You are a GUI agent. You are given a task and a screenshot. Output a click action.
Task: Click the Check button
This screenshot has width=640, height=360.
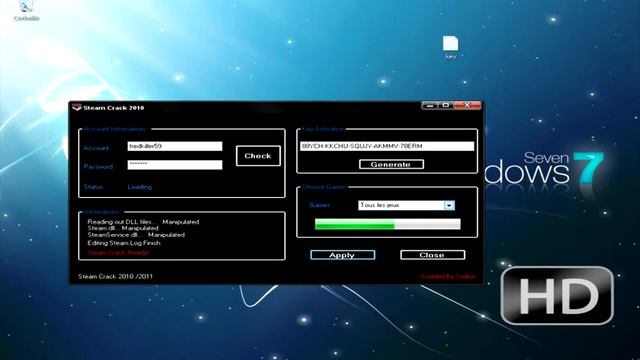click(258, 156)
